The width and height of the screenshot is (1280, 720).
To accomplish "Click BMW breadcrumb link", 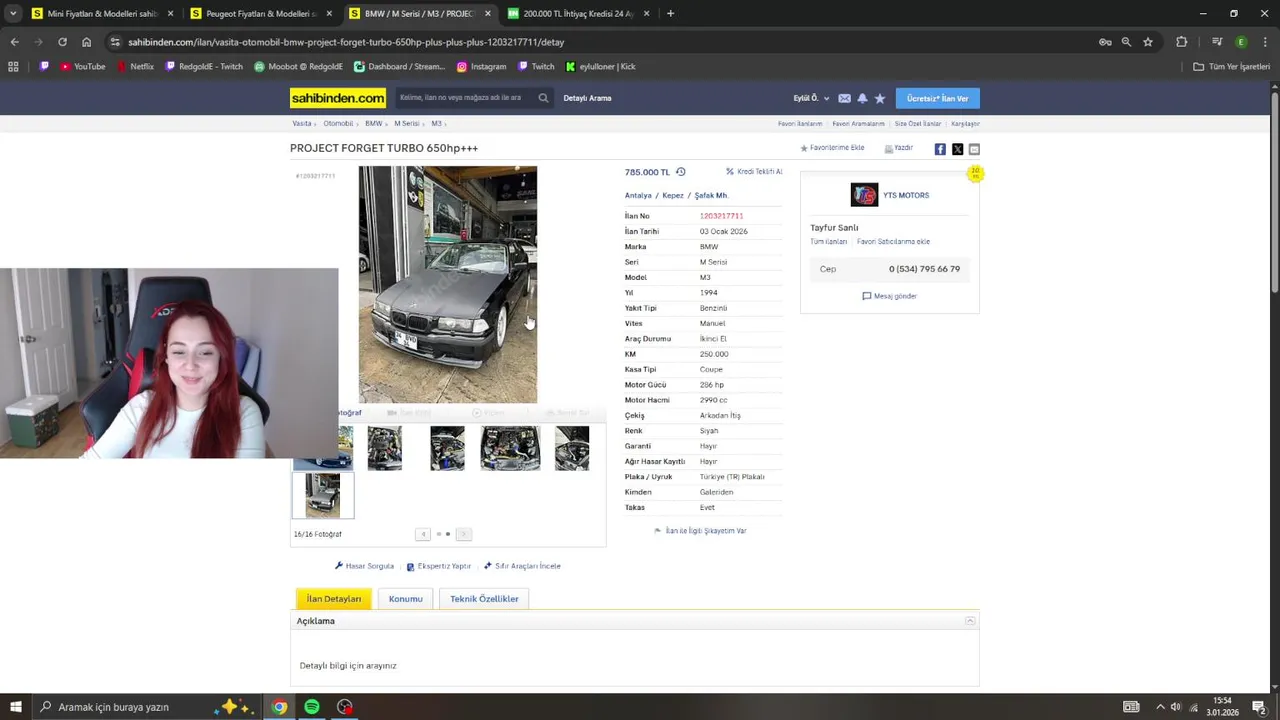I will [x=373, y=124].
